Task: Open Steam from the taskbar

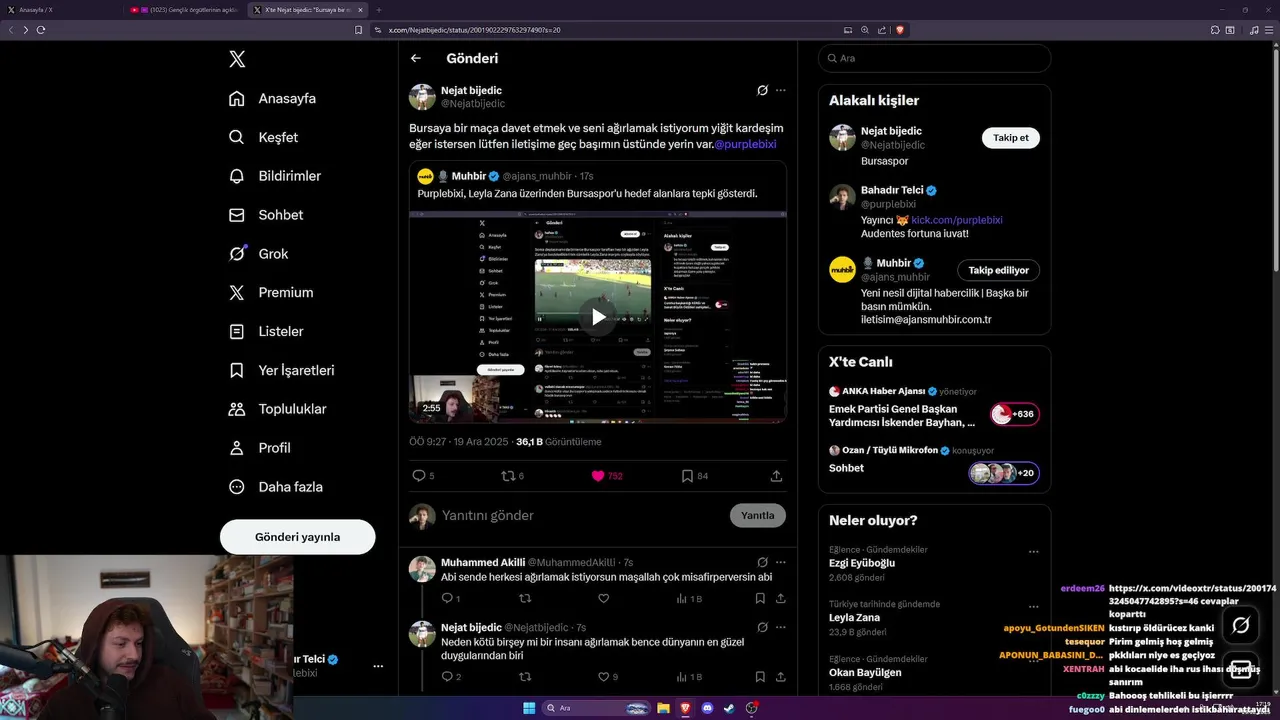Action: pos(729,708)
